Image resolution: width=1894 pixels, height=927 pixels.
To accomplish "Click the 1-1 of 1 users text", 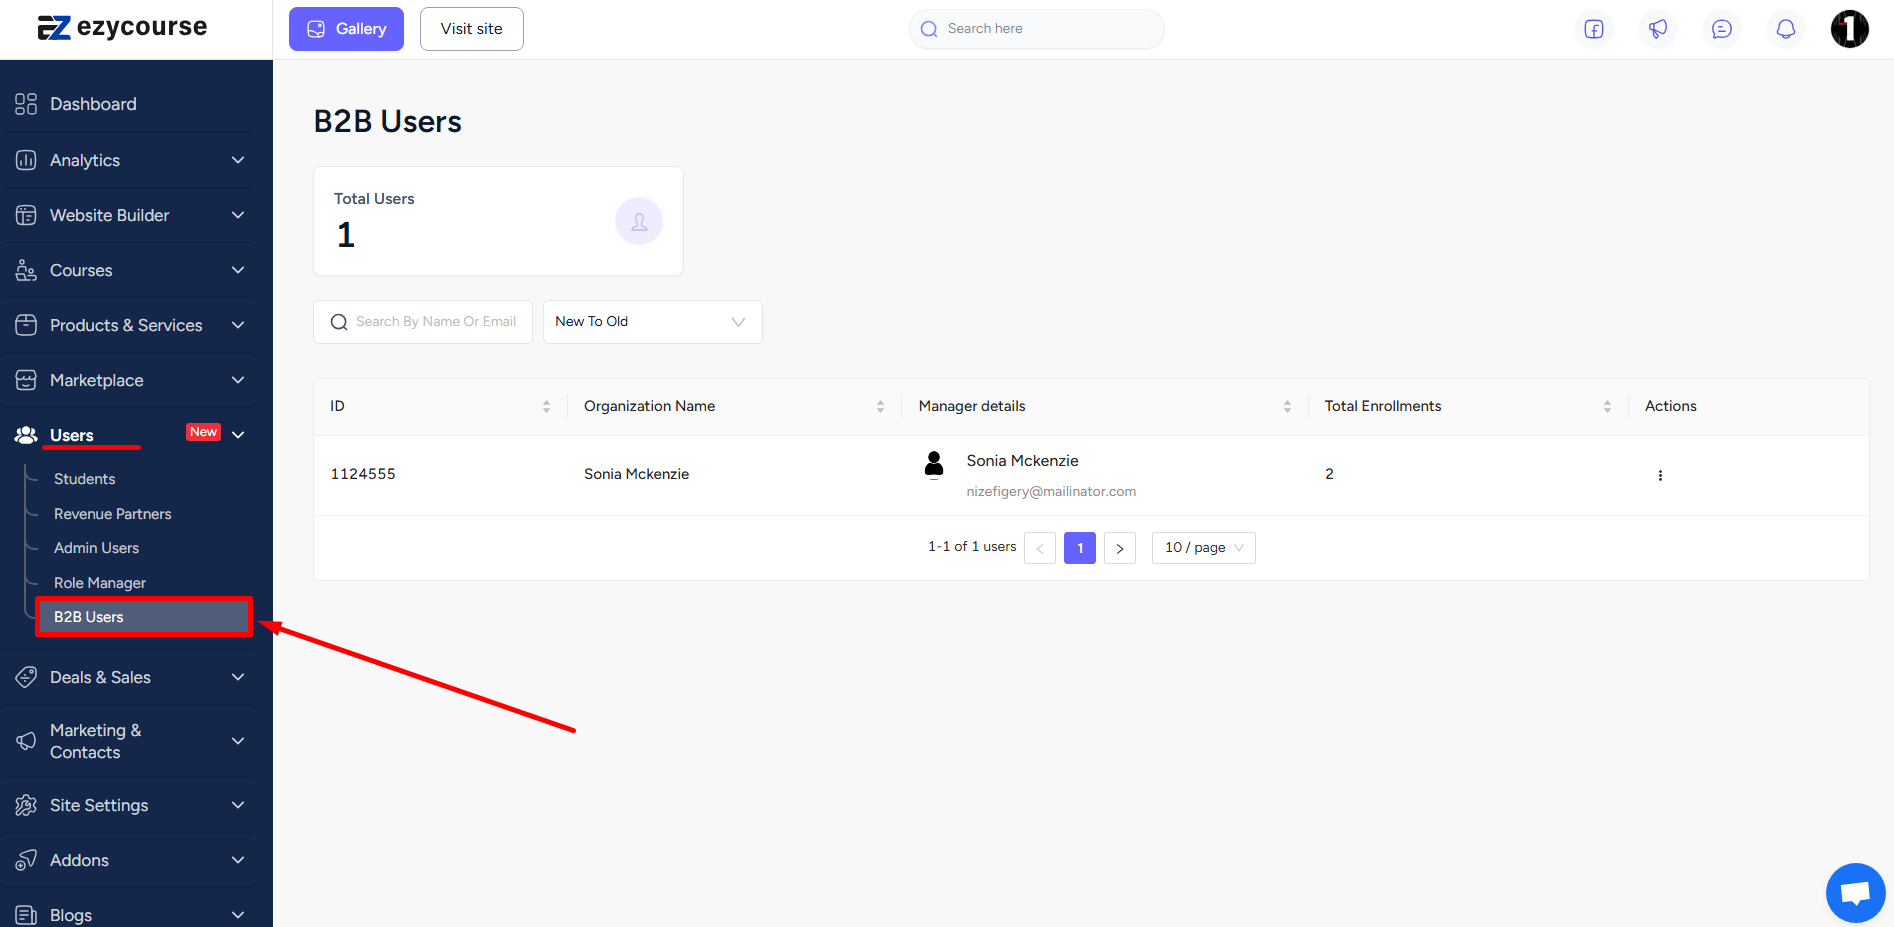I will coord(972,546).
